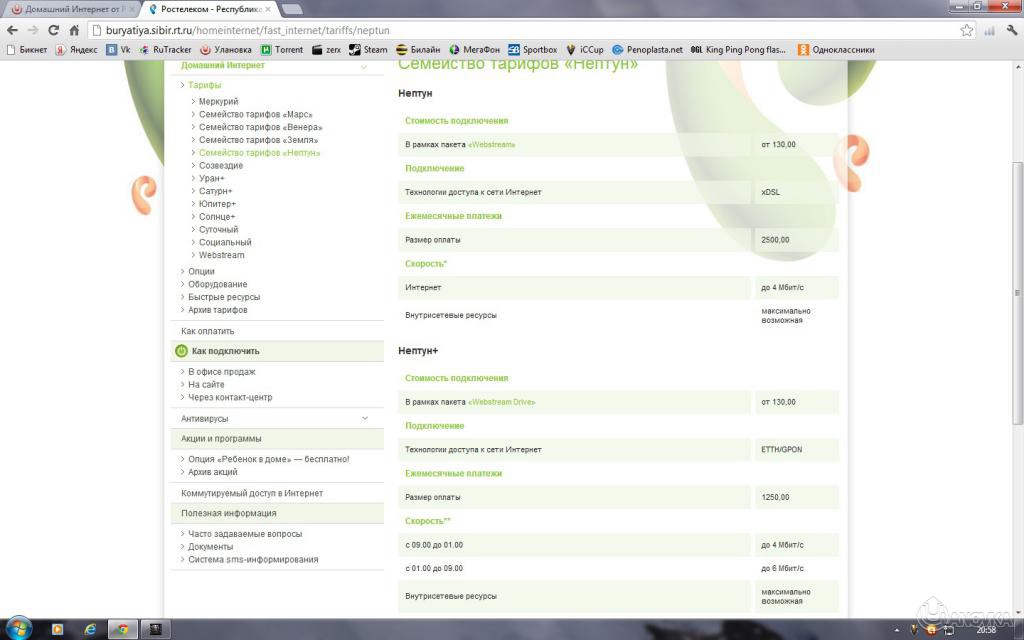Screen dimensions: 1024x640
Task: Open a new browser tab
Action: pos(291,10)
